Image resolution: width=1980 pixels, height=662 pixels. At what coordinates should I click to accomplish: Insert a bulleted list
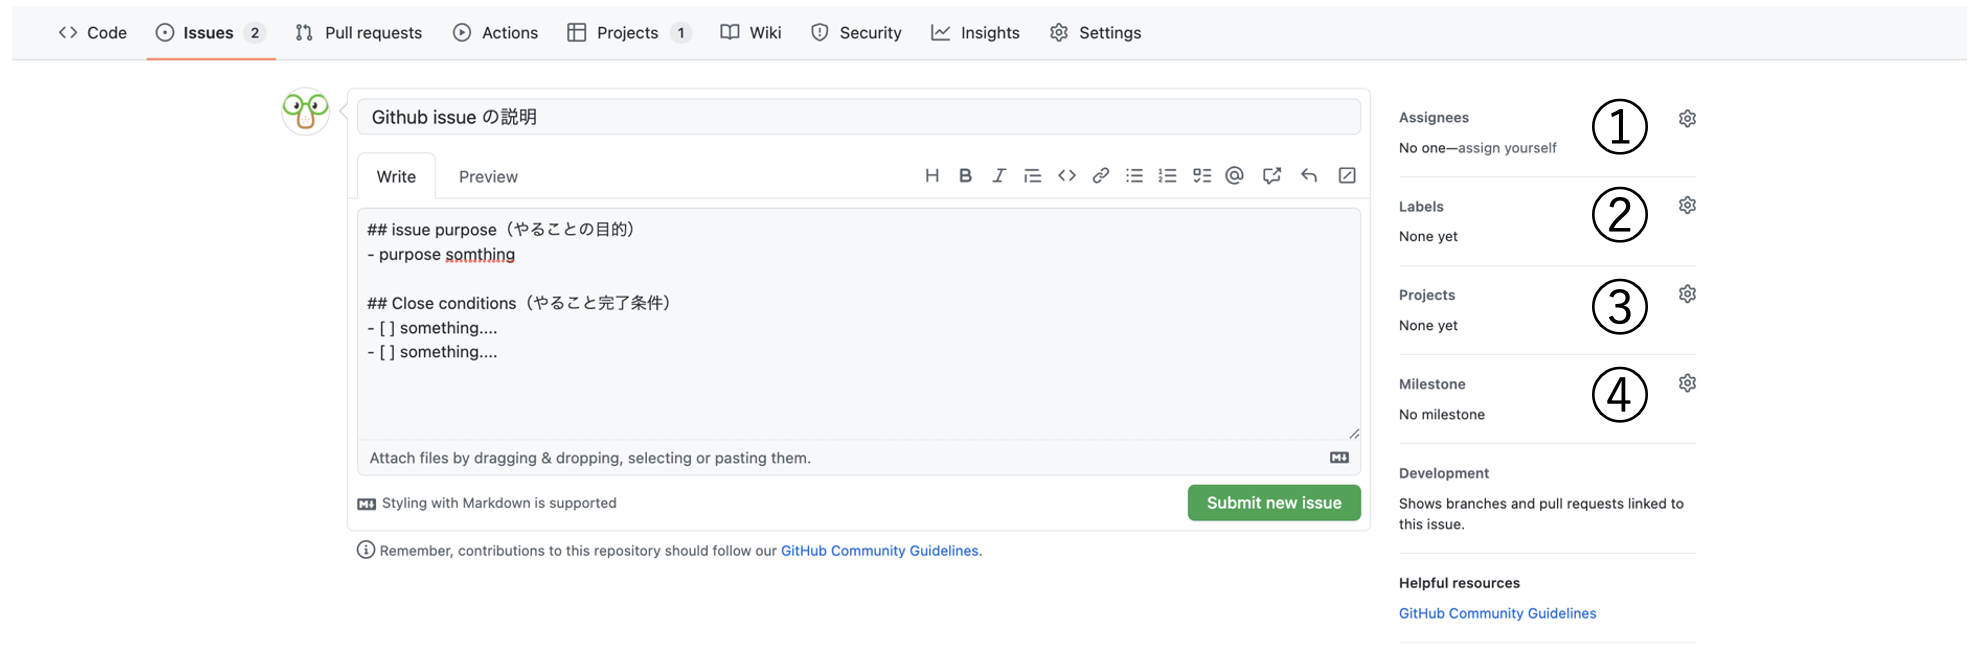1134,176
